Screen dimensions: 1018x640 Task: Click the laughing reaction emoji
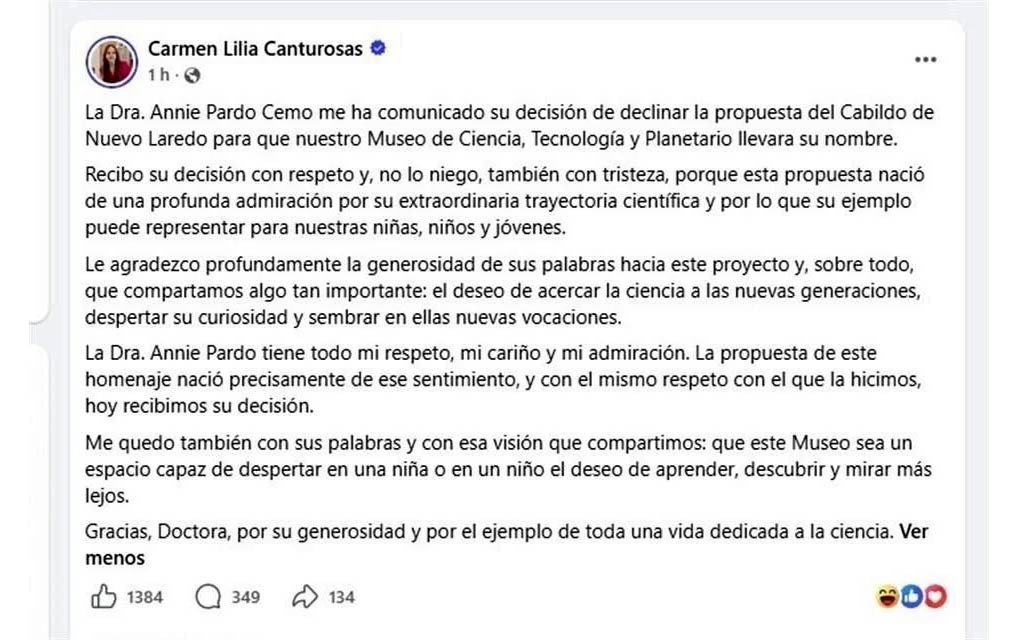pyautogui.click(x=887, y=596)
